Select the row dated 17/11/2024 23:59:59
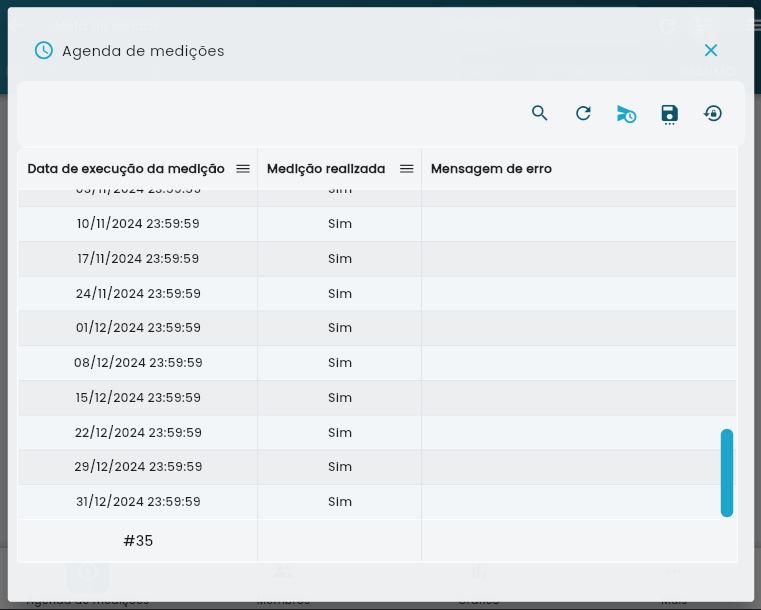 pos(377,259)
